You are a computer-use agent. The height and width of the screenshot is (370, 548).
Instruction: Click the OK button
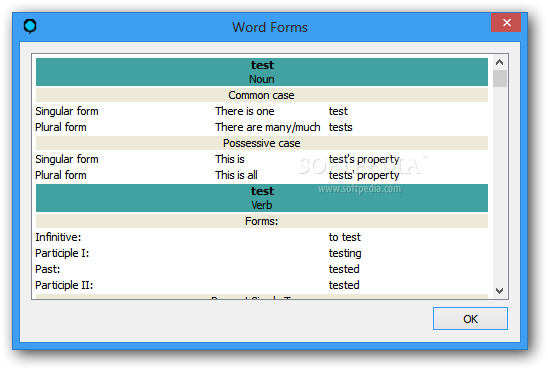coord(470,318)
